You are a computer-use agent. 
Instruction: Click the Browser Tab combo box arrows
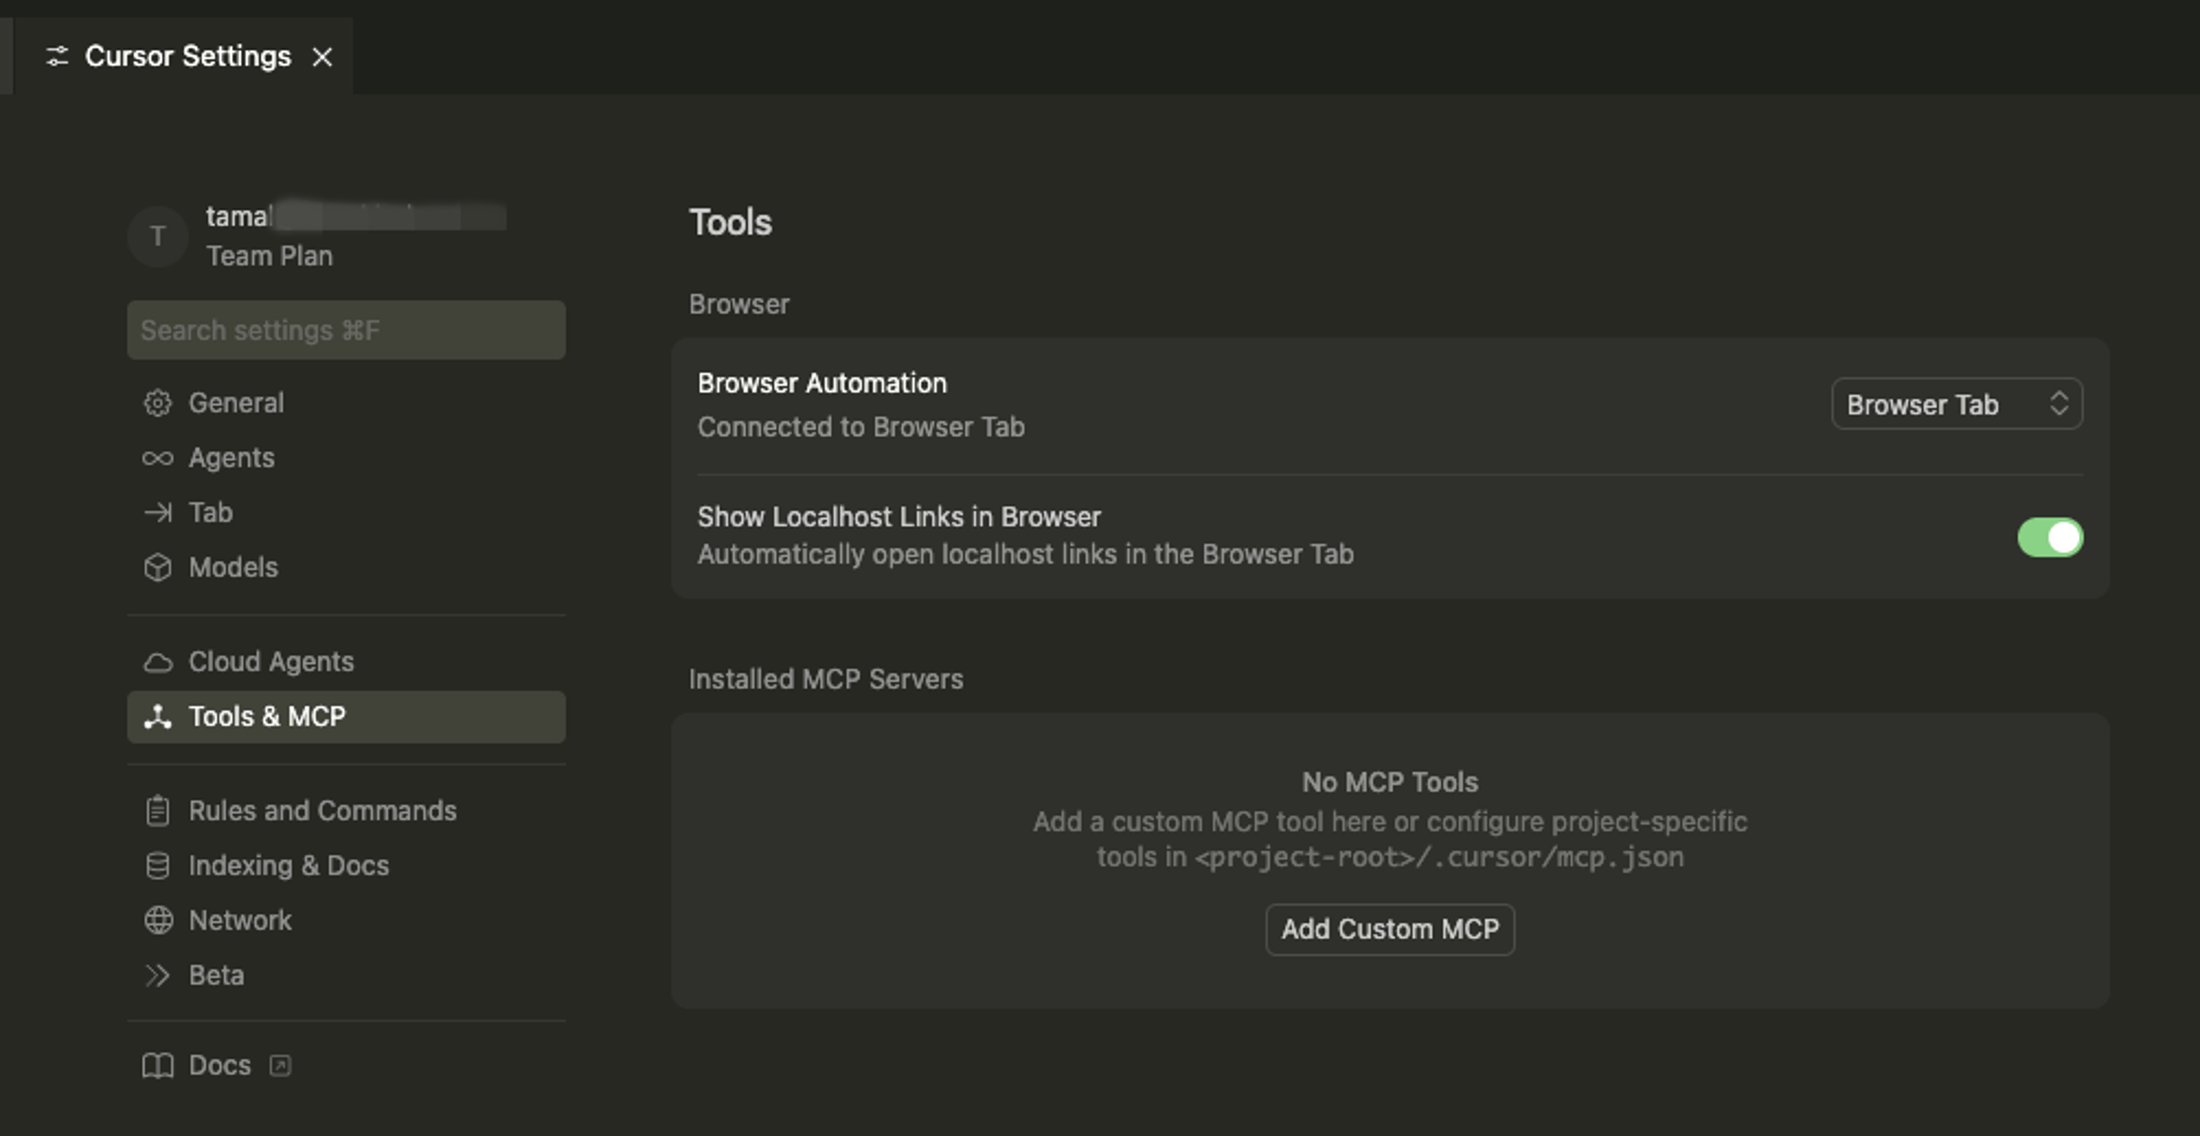pos(2060,403)
